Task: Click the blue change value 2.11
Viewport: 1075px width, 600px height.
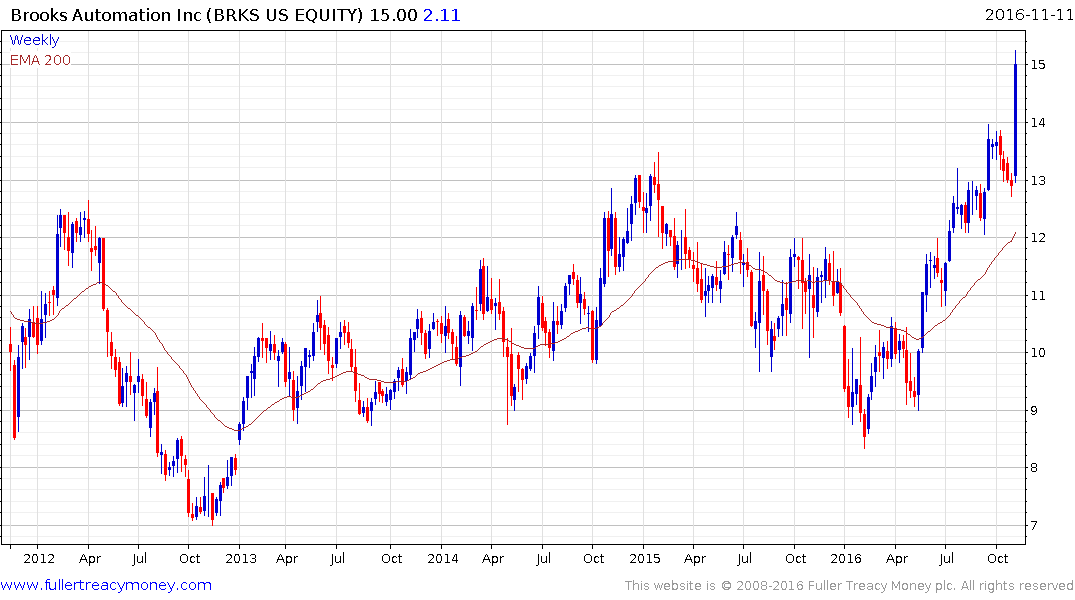Action: tap(442, 15)
